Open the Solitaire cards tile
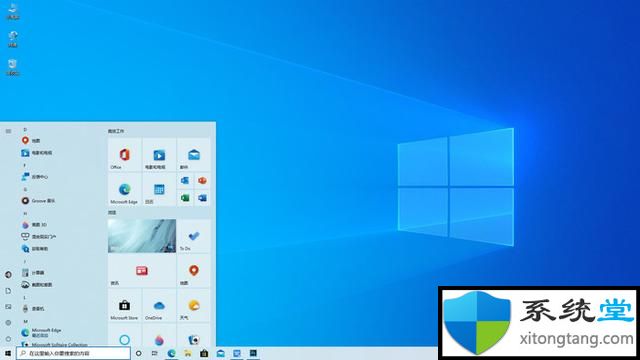The image size is (640, 360). point(193,336)
